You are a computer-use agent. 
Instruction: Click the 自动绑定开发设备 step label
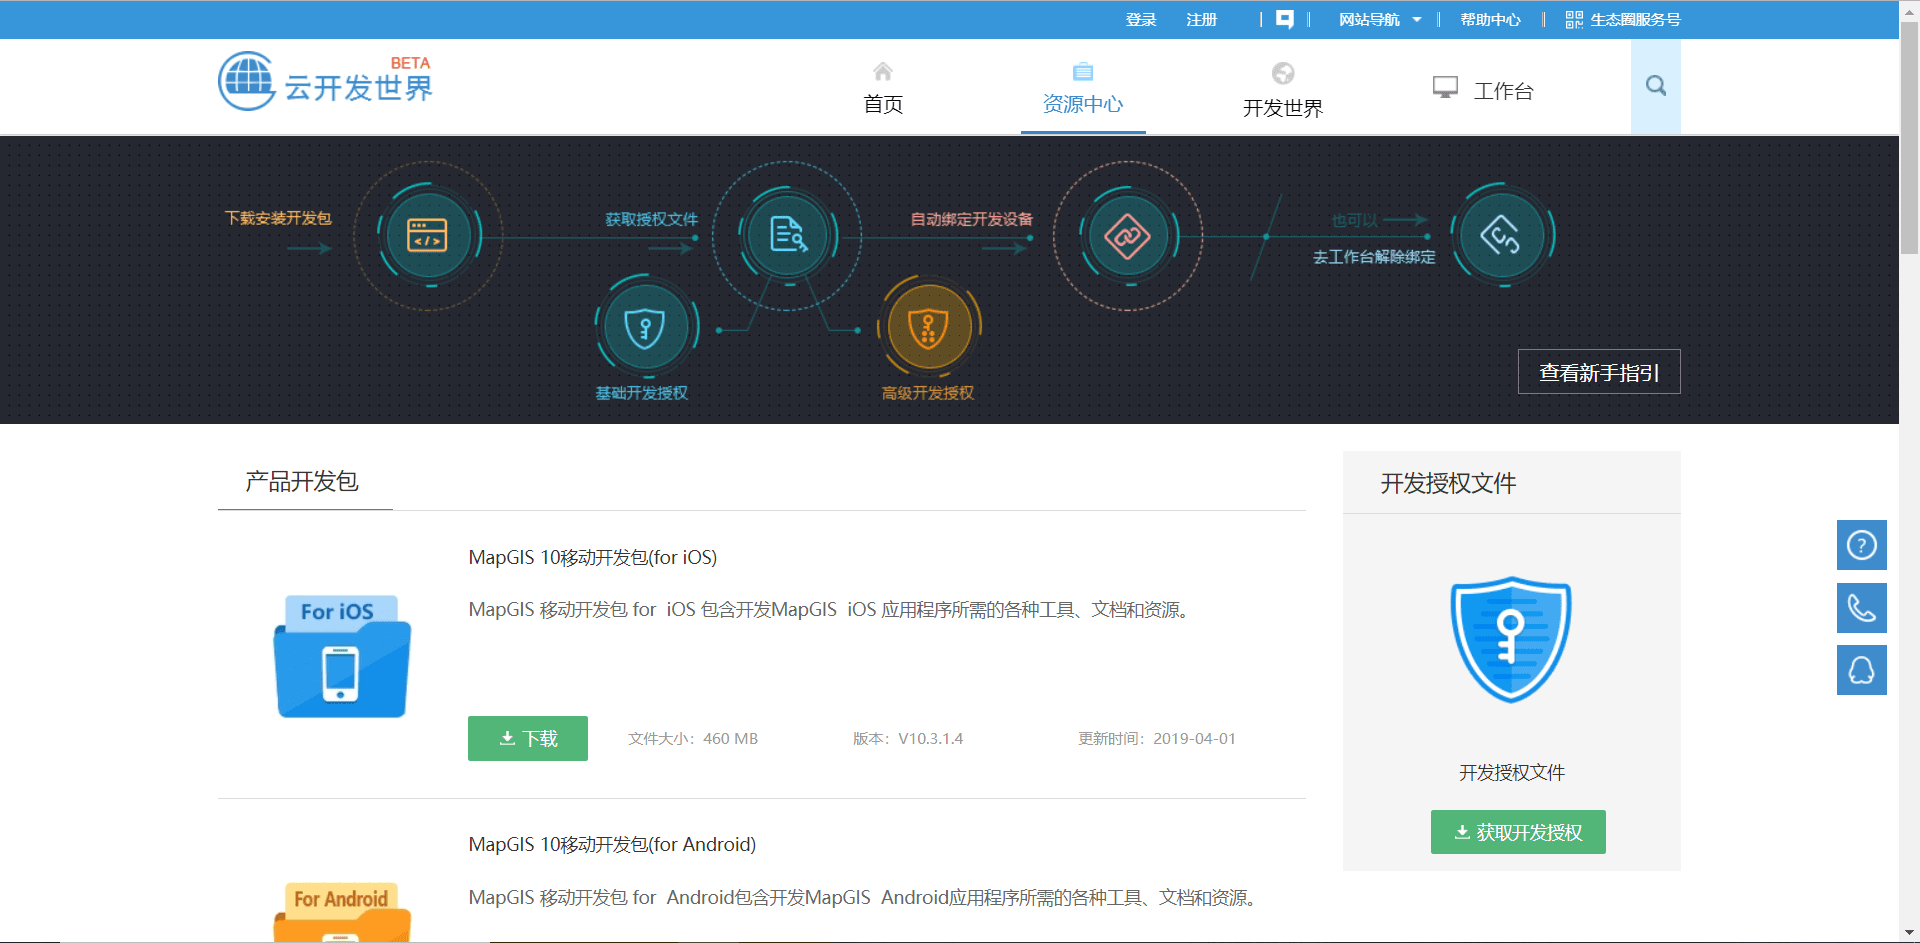pyautogui.click(x=971, y=219)
